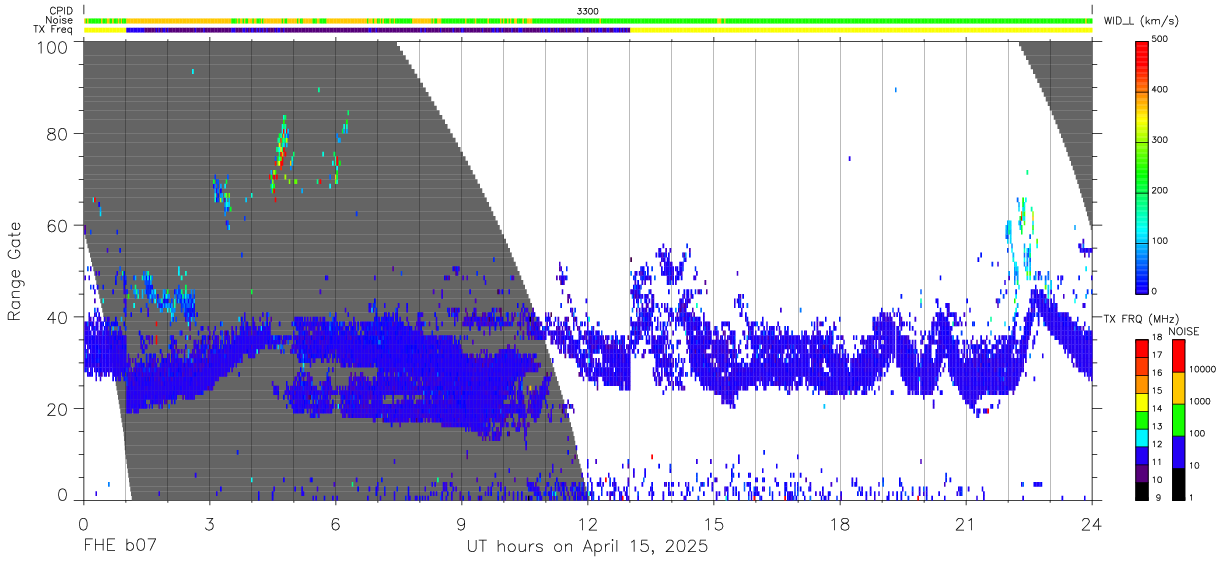Viewport: 1228px width, 567px height.
Task: Click the 1000 noise legend label
Action: [1201, 402]
